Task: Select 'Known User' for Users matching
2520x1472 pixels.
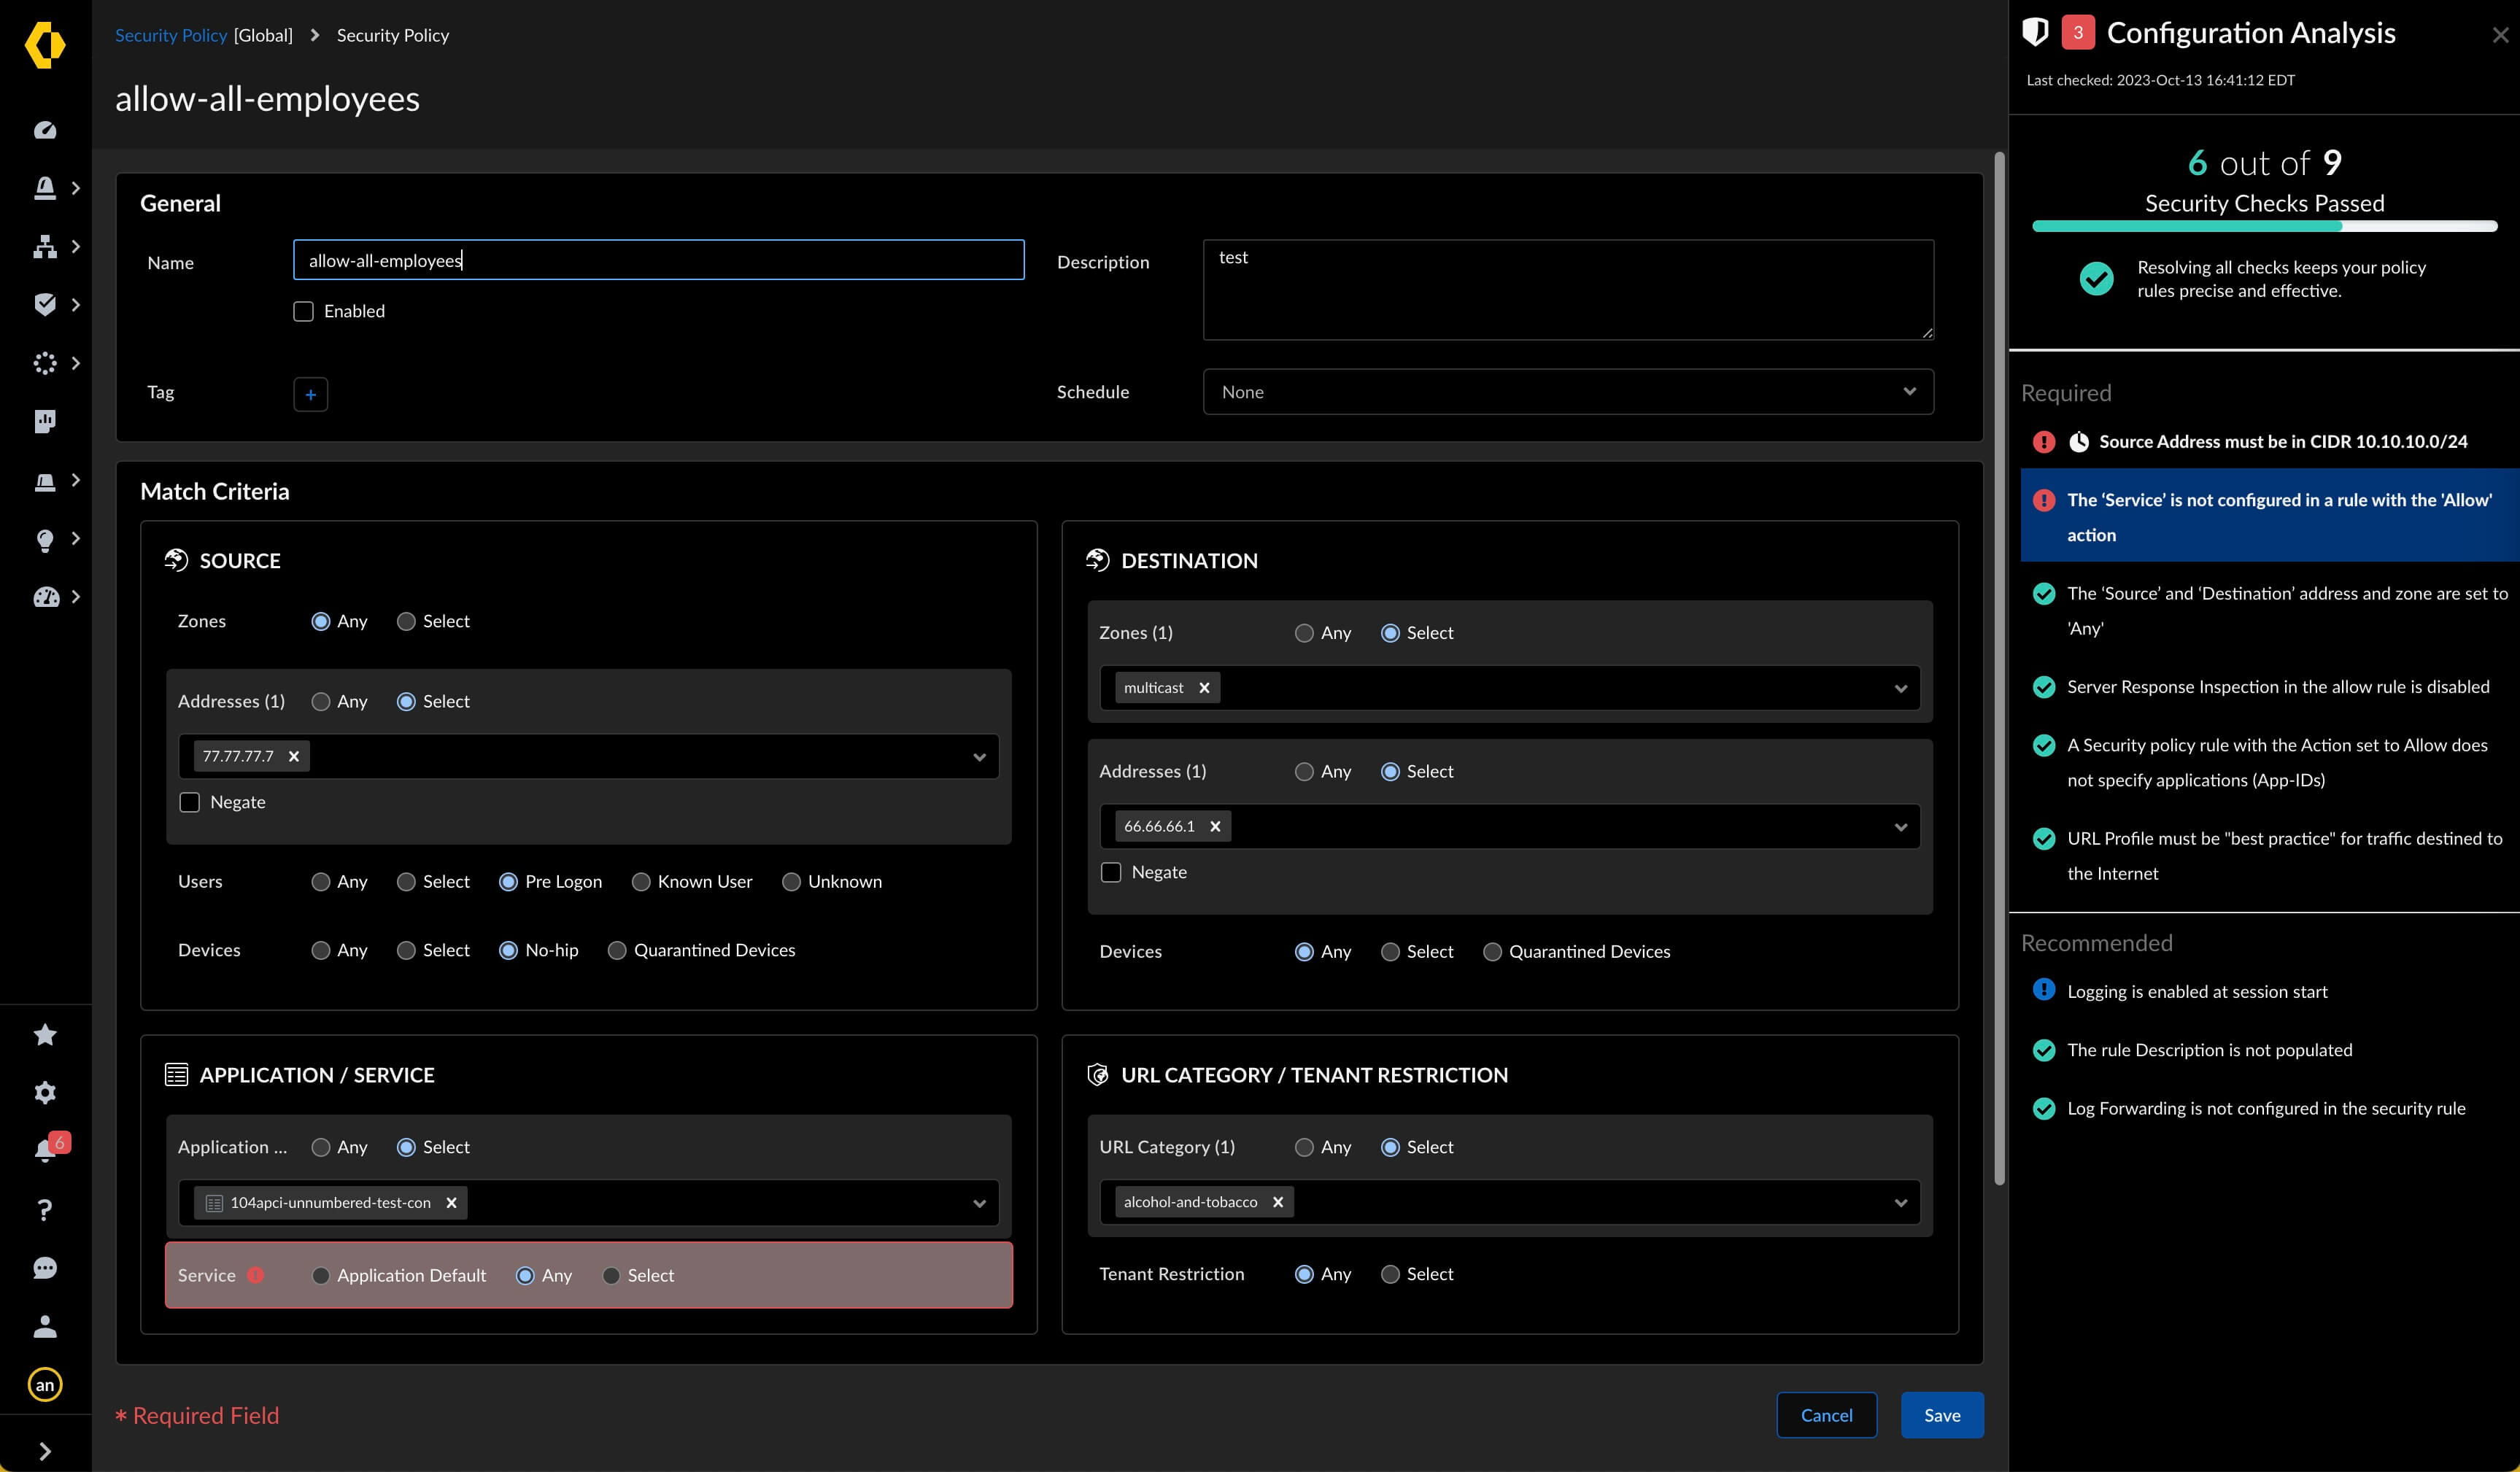Action: point(641,881)
